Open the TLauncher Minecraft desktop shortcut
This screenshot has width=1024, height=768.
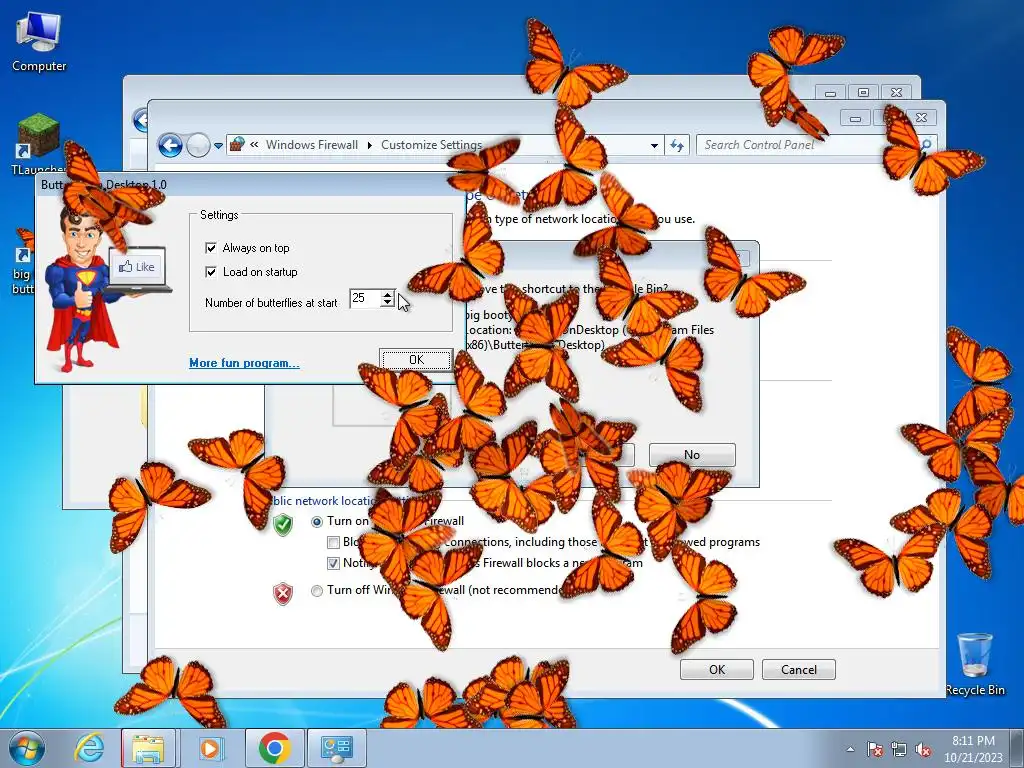[38, 145]
